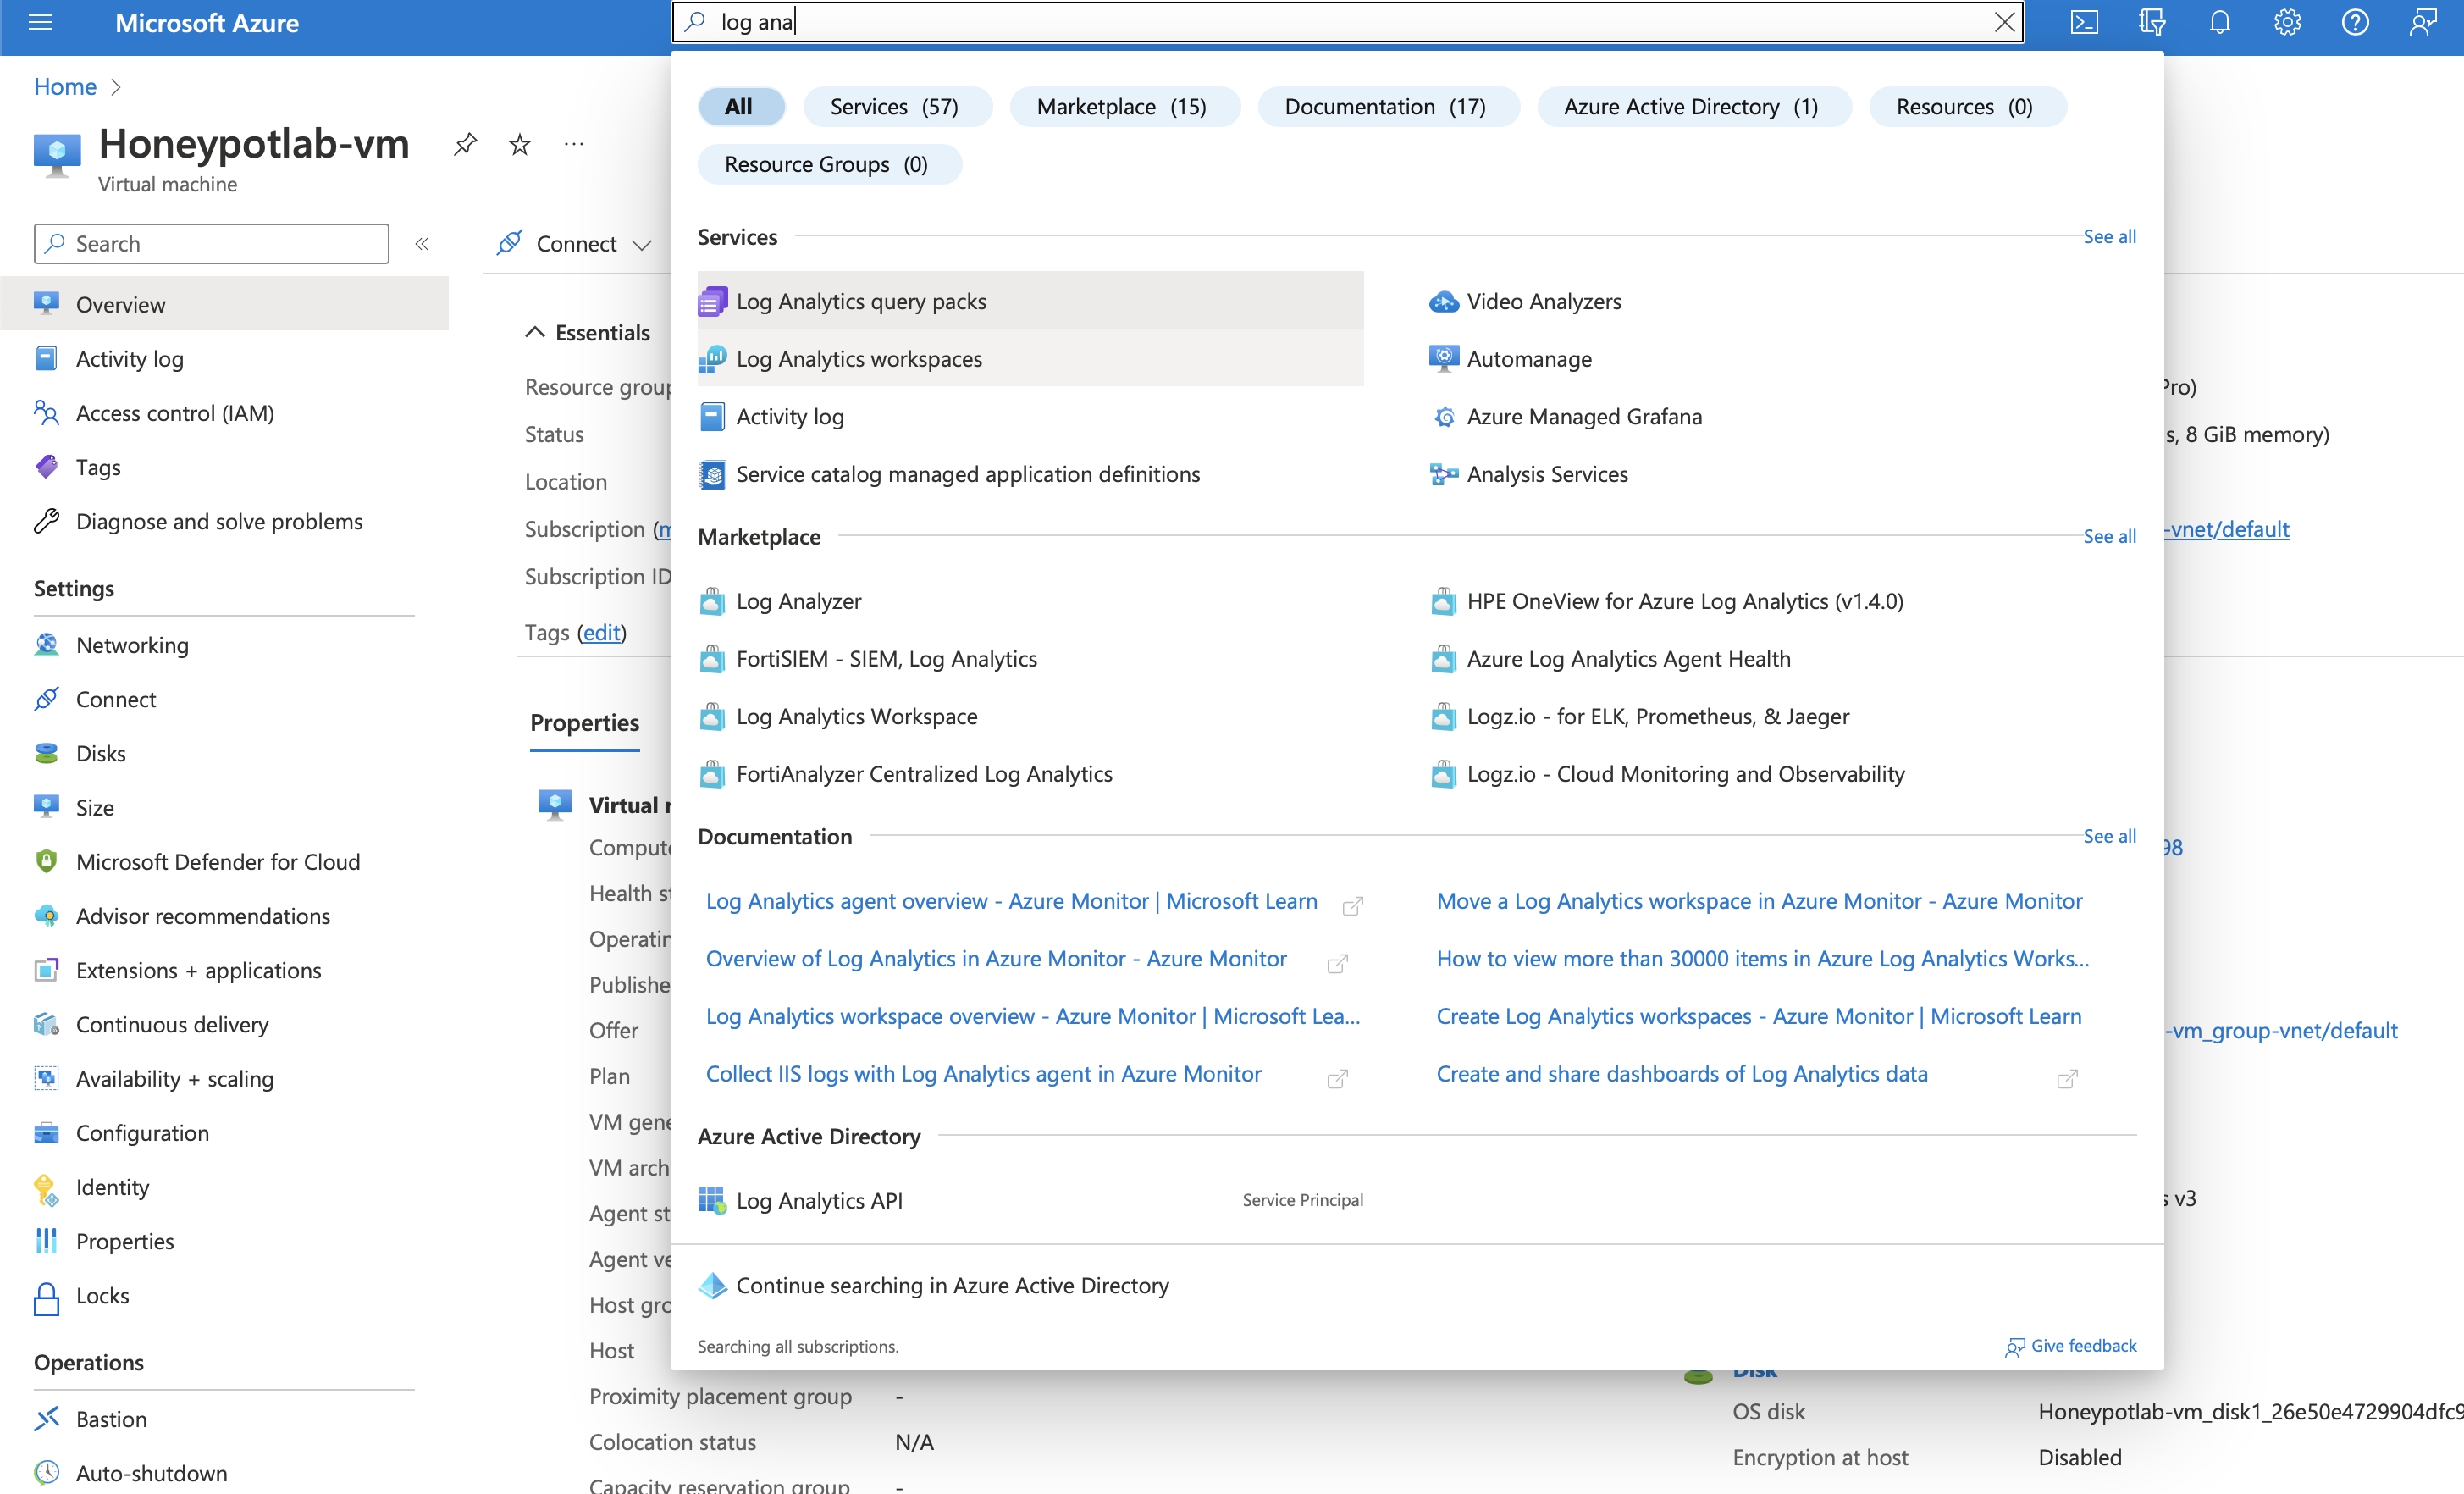The image size is (2464, 1494).
Task: Select the Properties tab in the overview
Action: tap(585, 723)
